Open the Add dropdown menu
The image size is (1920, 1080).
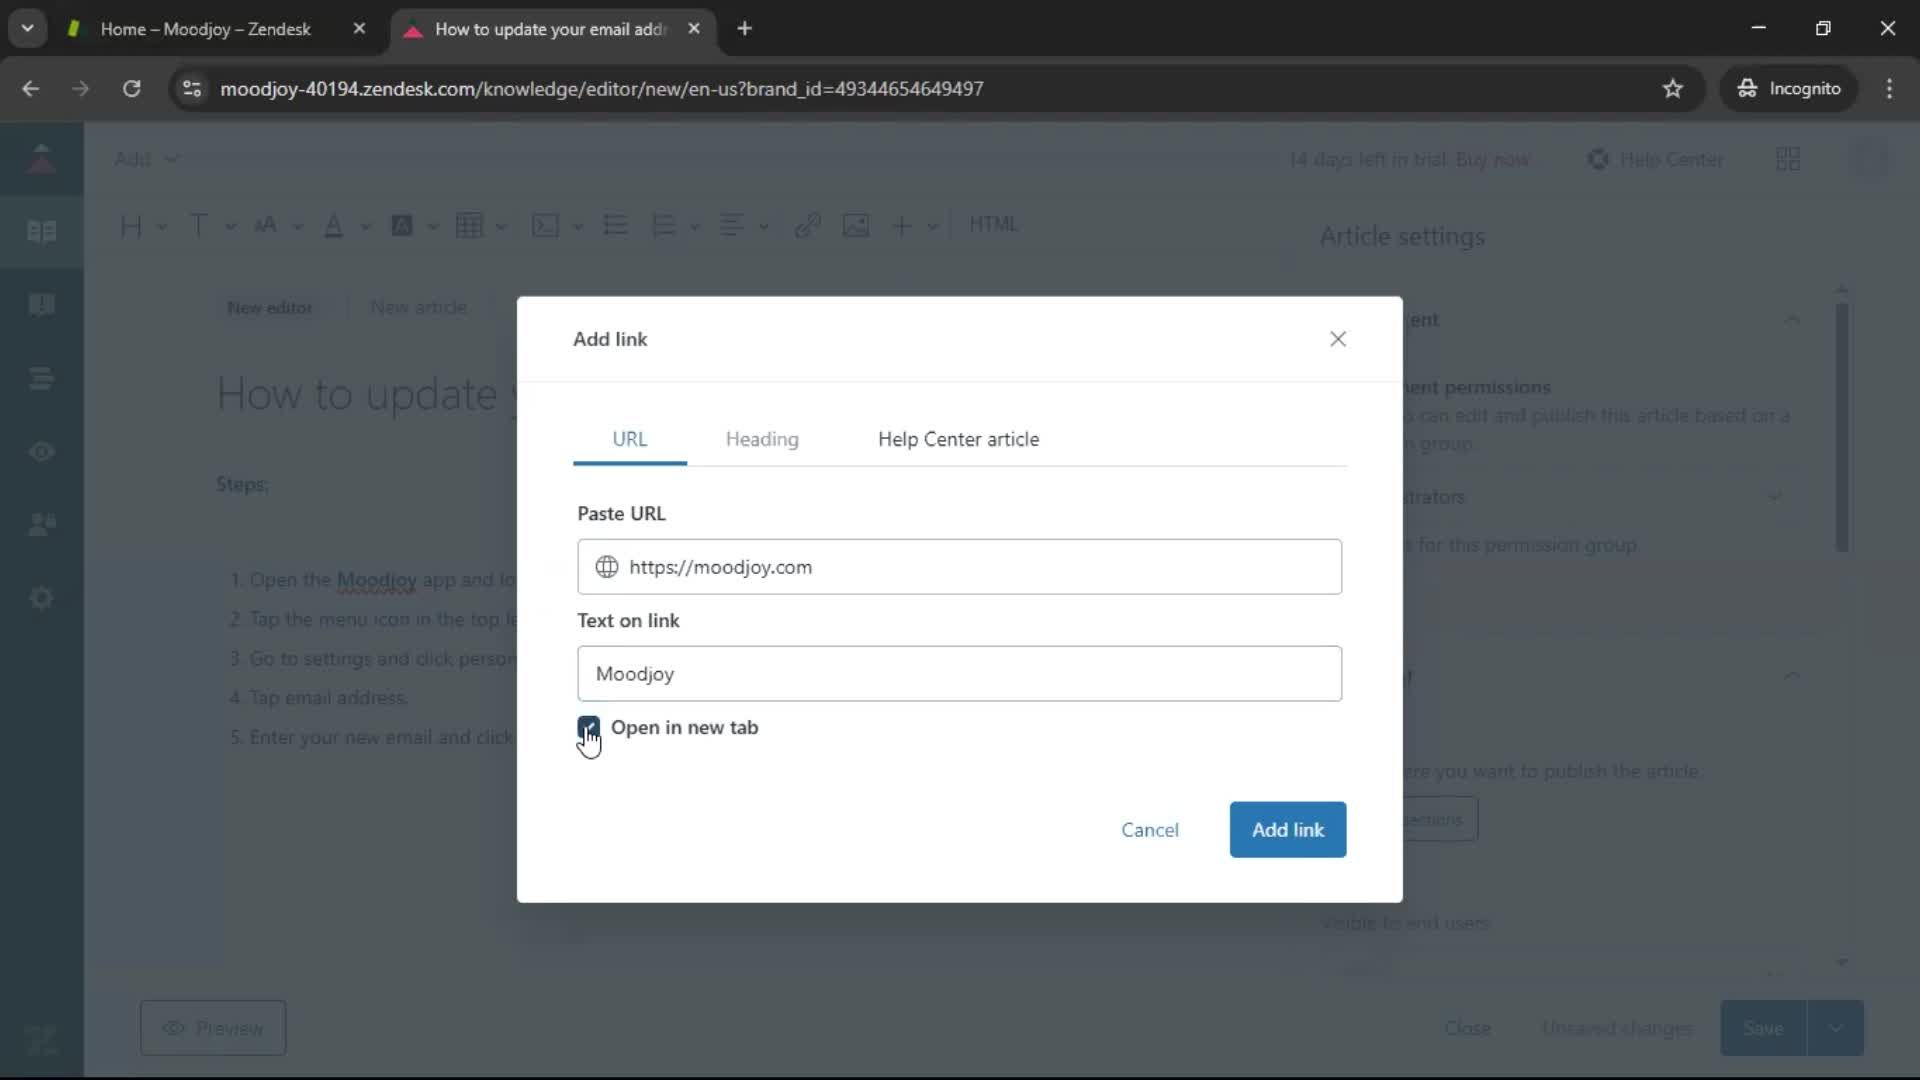click(146, 159)
